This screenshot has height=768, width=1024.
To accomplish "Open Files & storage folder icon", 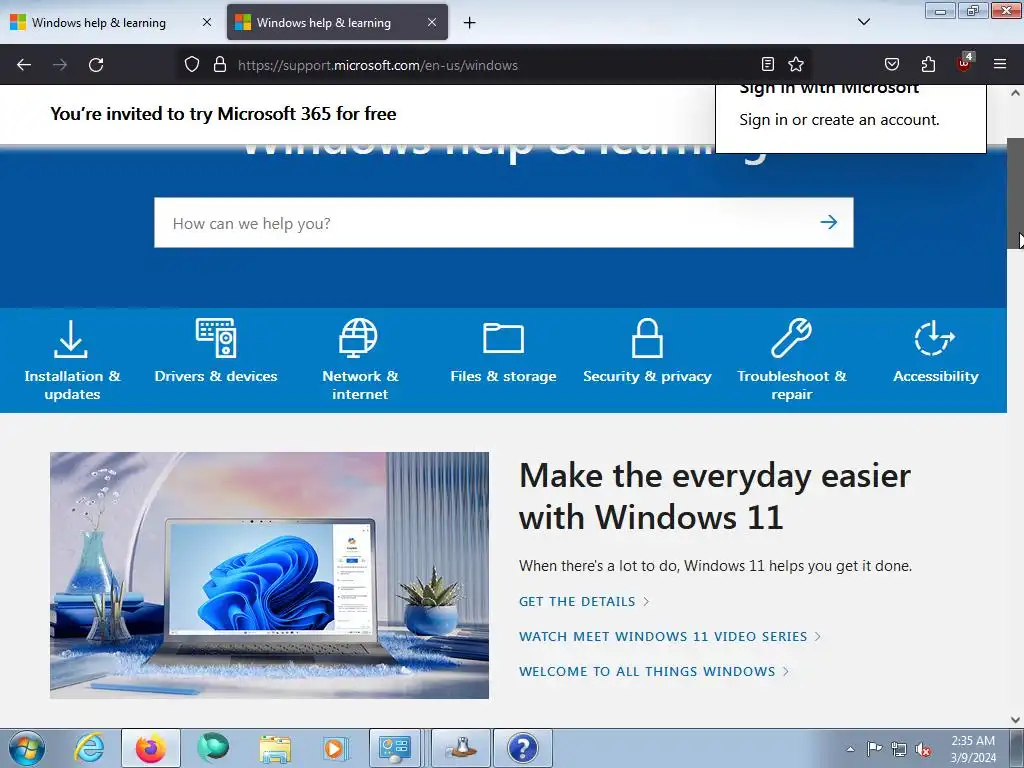I will click(x=503, y=338).
